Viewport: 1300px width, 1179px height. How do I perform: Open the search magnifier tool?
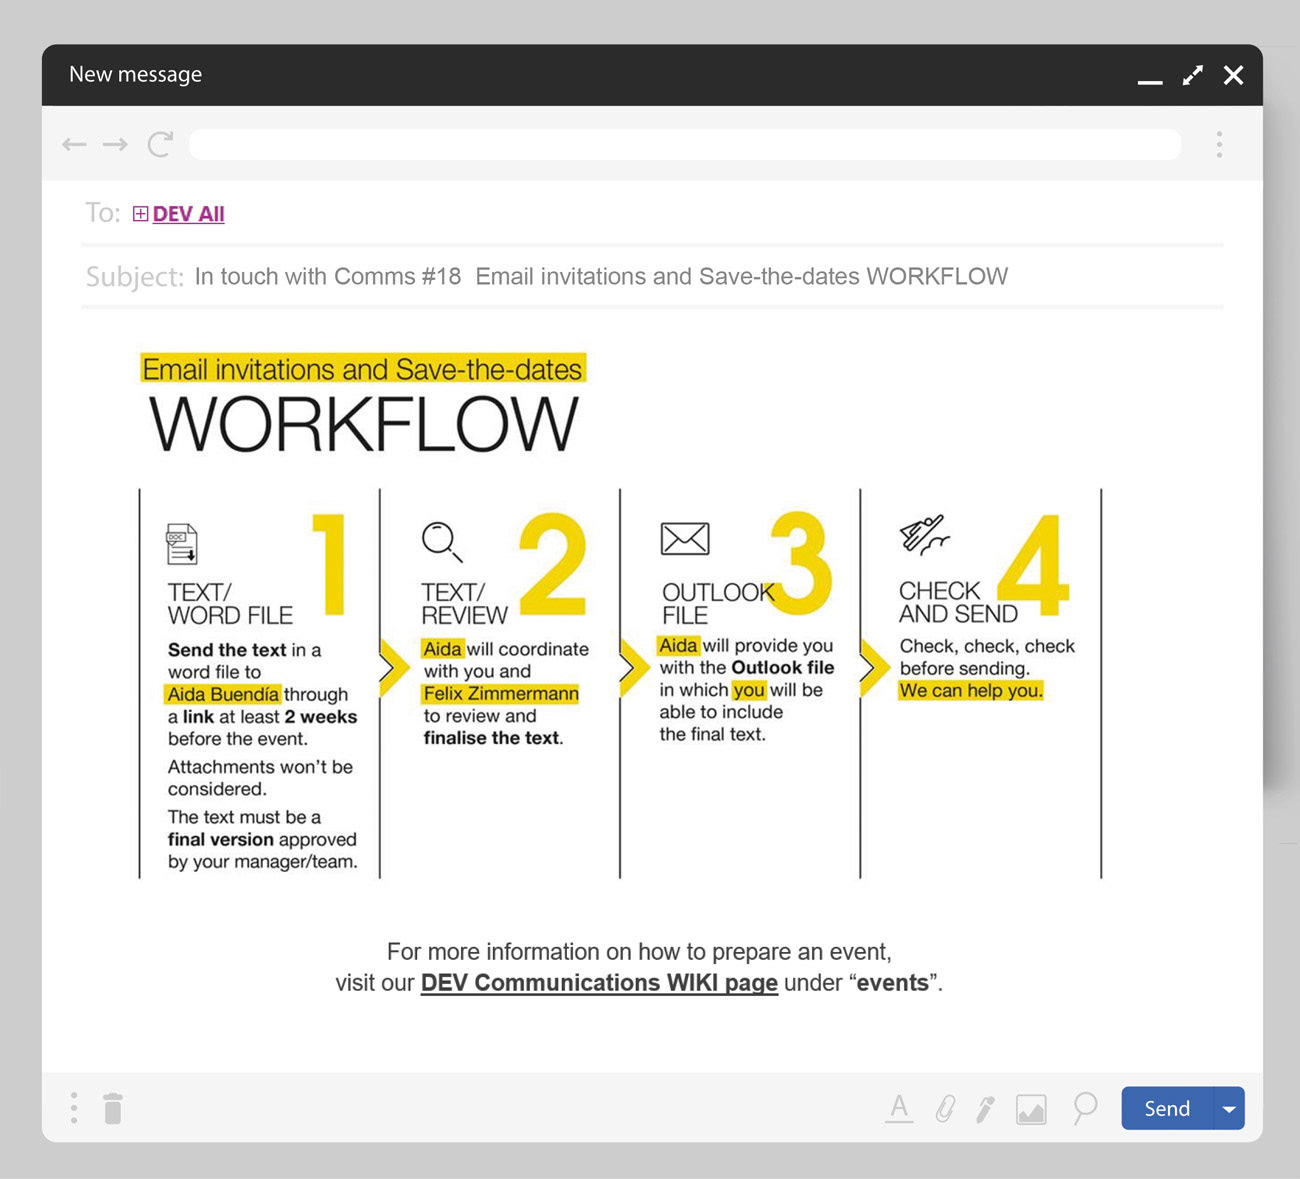click(x=1084, y=1108)
